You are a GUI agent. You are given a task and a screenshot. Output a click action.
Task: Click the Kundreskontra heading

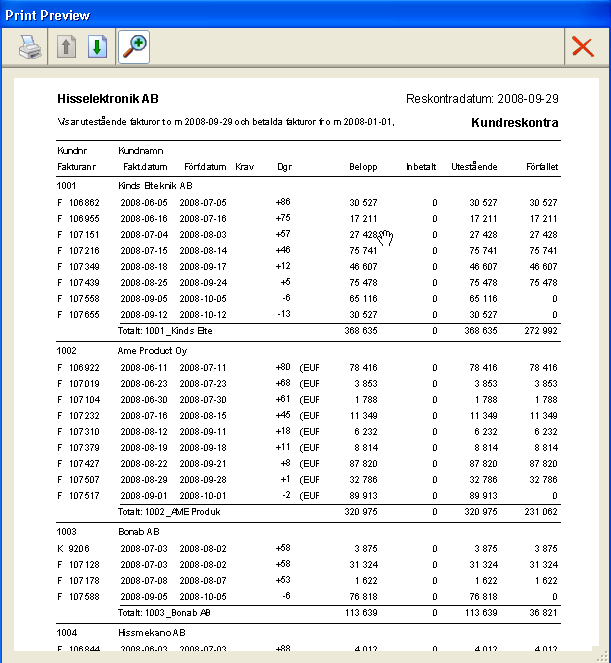coord(515,123)
